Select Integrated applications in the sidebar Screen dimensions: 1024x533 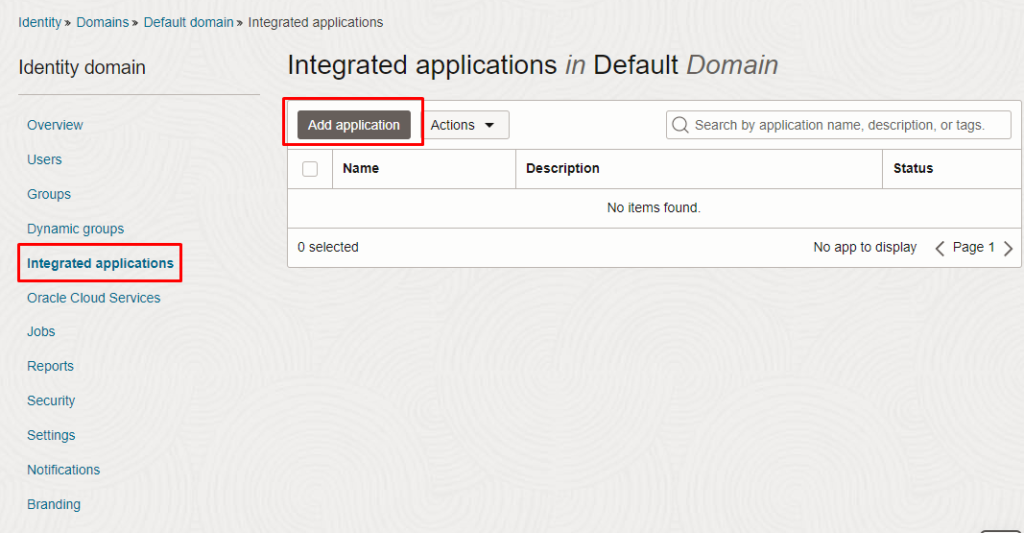[x=100, y=263]
